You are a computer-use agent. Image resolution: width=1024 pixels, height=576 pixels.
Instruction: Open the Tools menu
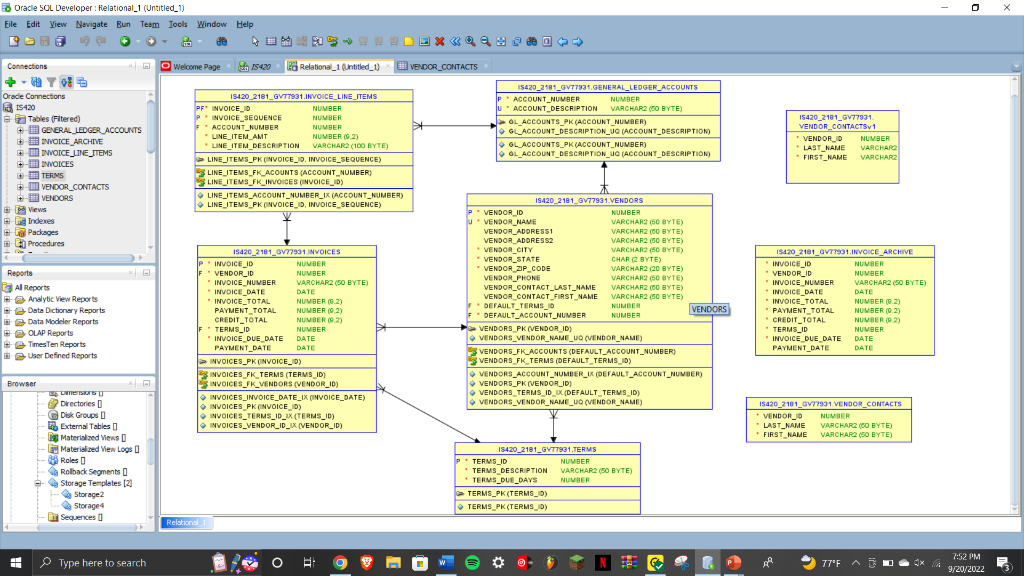(178, 24)
